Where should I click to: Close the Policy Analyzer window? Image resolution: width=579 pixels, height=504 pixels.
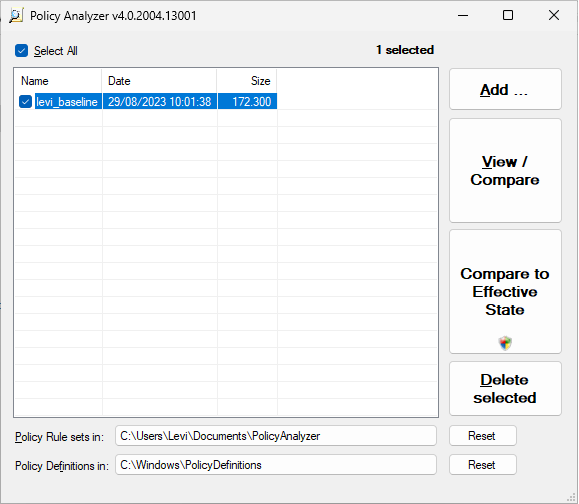tap(554, 16)
